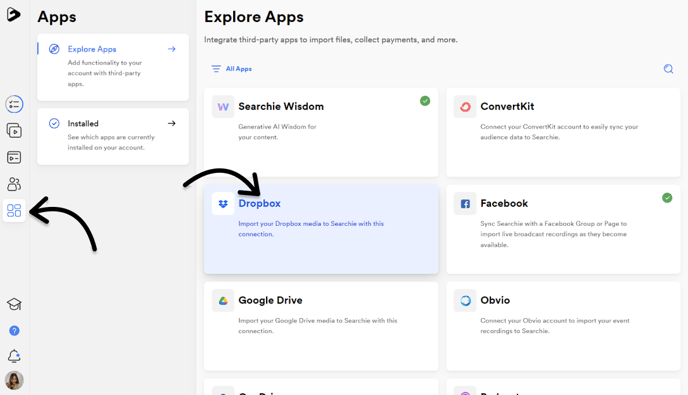Select Installed in the Apps panel
The height and width of the screenshot is (395, 688).
tap(113, 136)
